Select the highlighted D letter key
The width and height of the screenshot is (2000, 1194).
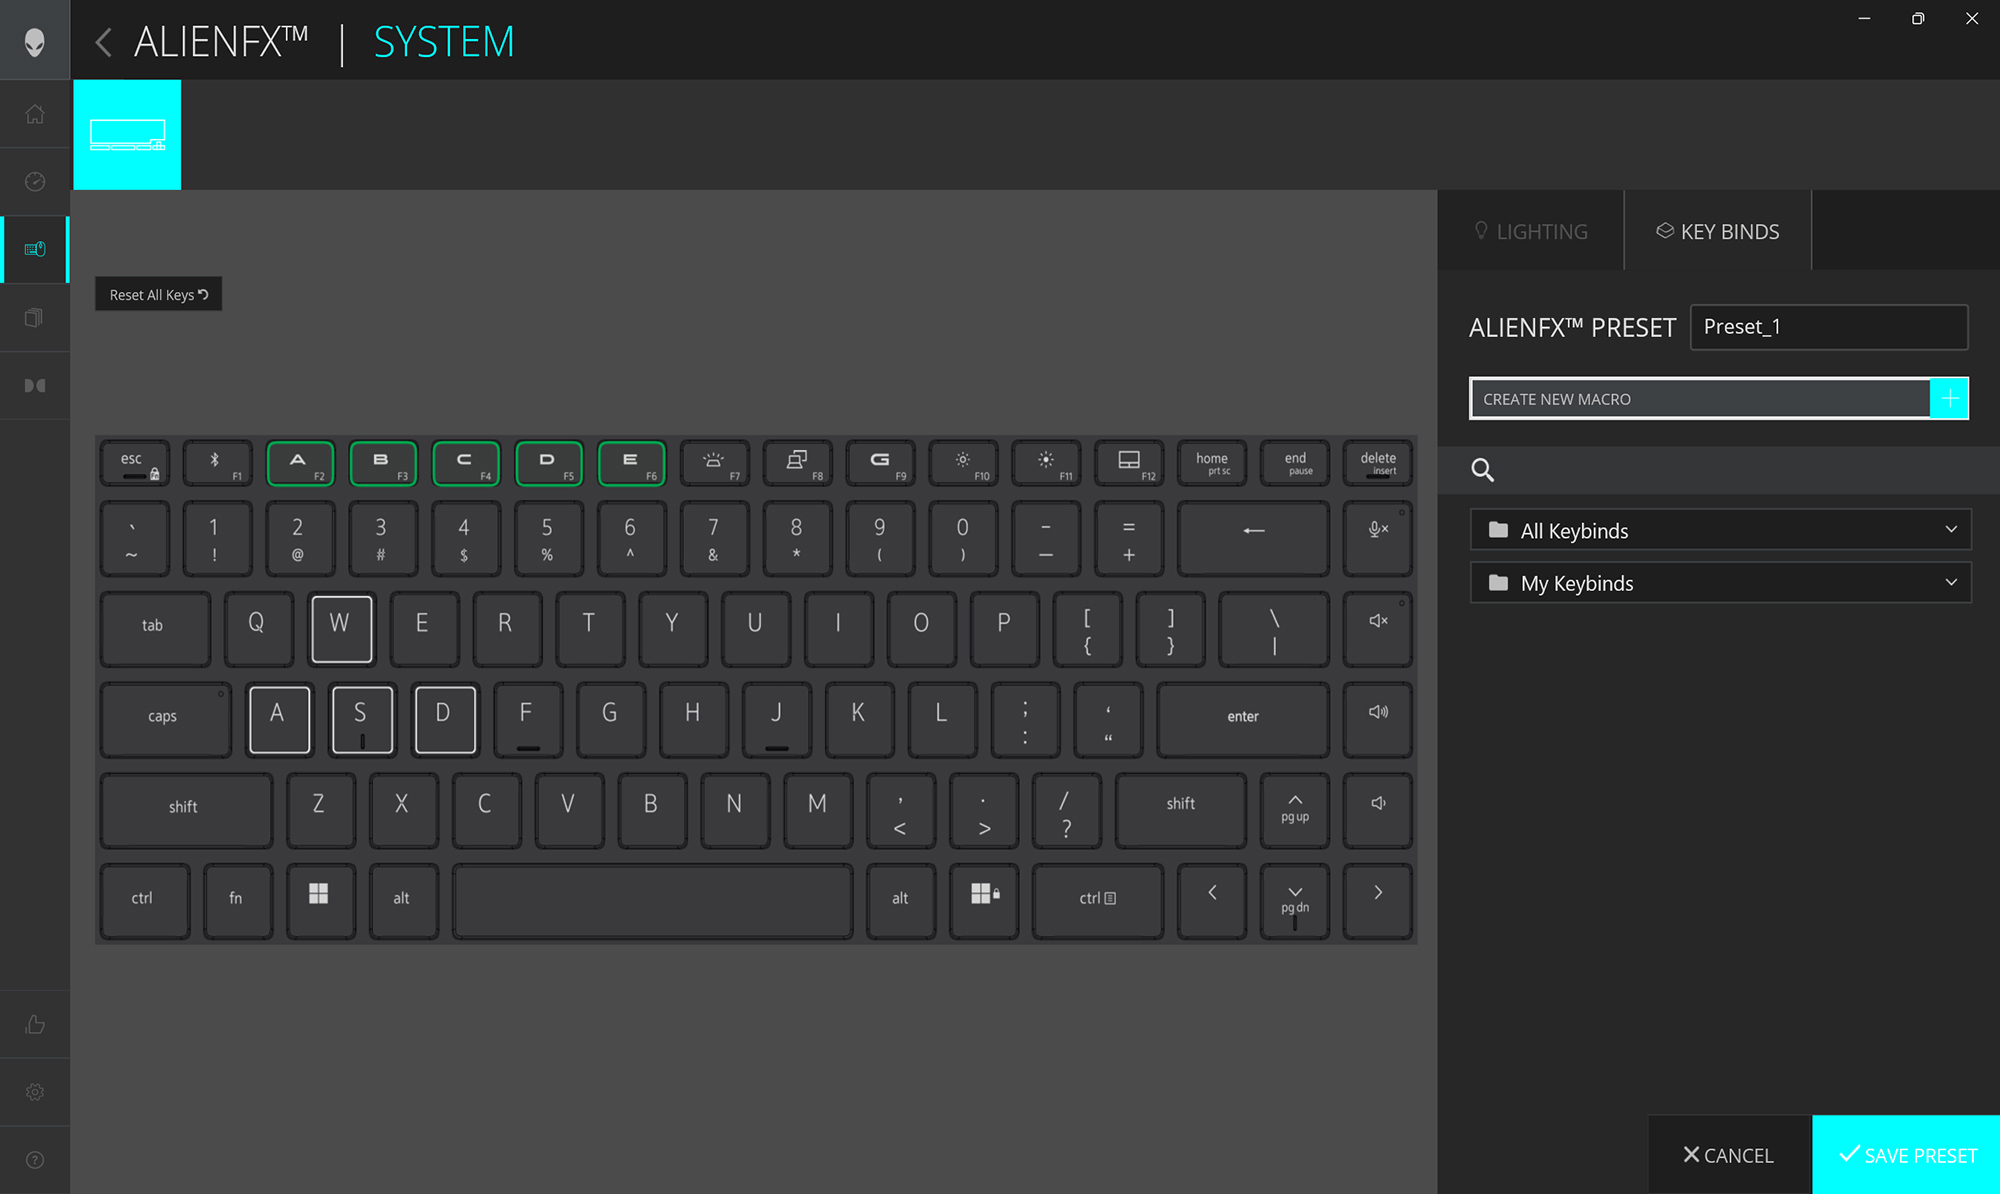click(x=446, y=720)
